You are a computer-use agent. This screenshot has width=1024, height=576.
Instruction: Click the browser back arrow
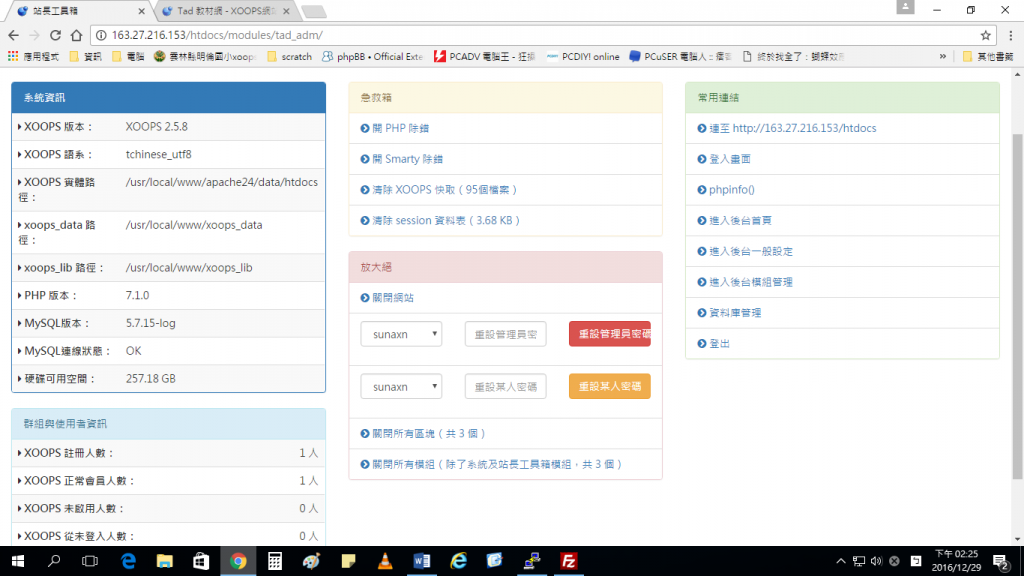pyautogui.click(x=13, y=34)
